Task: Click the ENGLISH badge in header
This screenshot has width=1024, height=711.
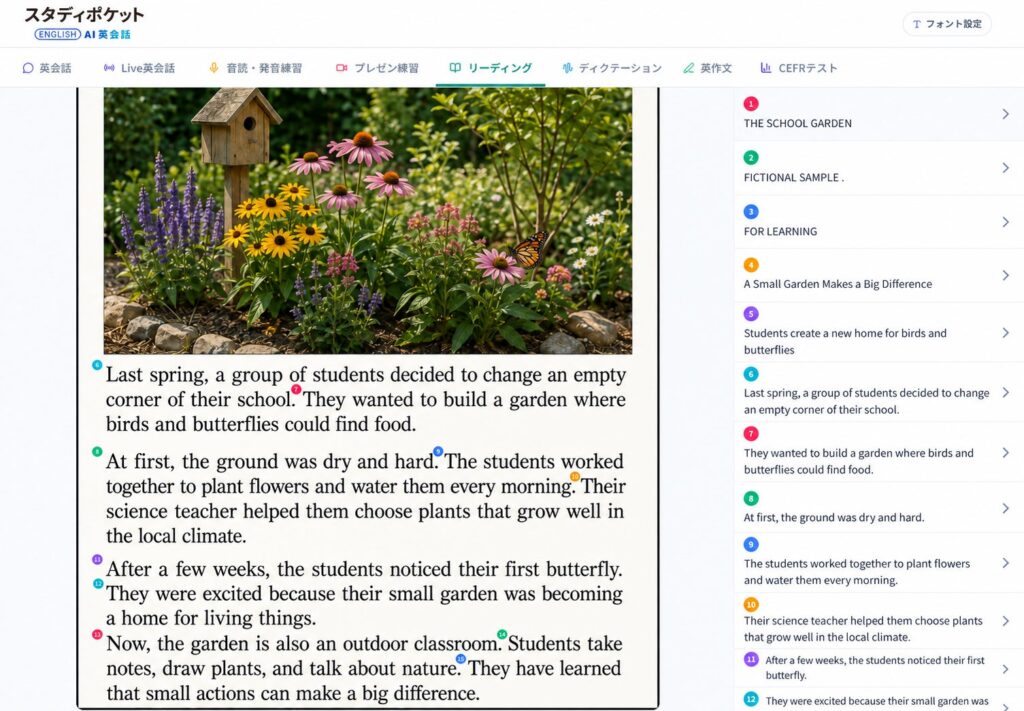Action: pyautogui.click(x=57, y=34)
